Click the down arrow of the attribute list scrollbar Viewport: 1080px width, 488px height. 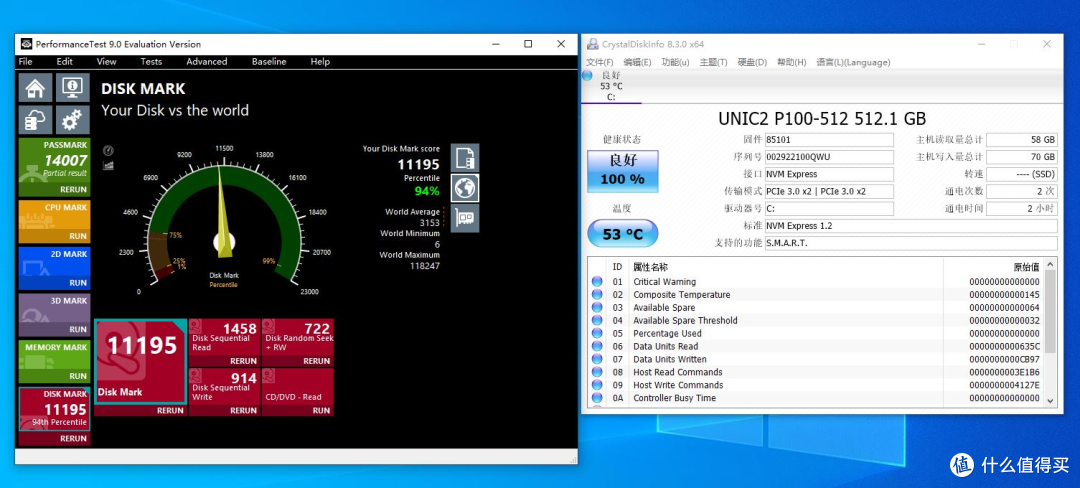tap(1050, 400)
